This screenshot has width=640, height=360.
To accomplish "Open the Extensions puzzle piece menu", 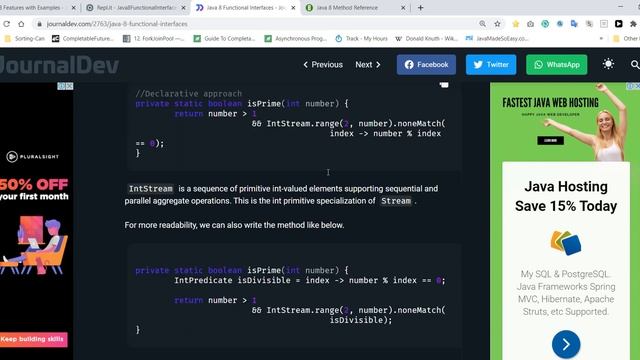I will pyautogui.click(x=633, y=24).
